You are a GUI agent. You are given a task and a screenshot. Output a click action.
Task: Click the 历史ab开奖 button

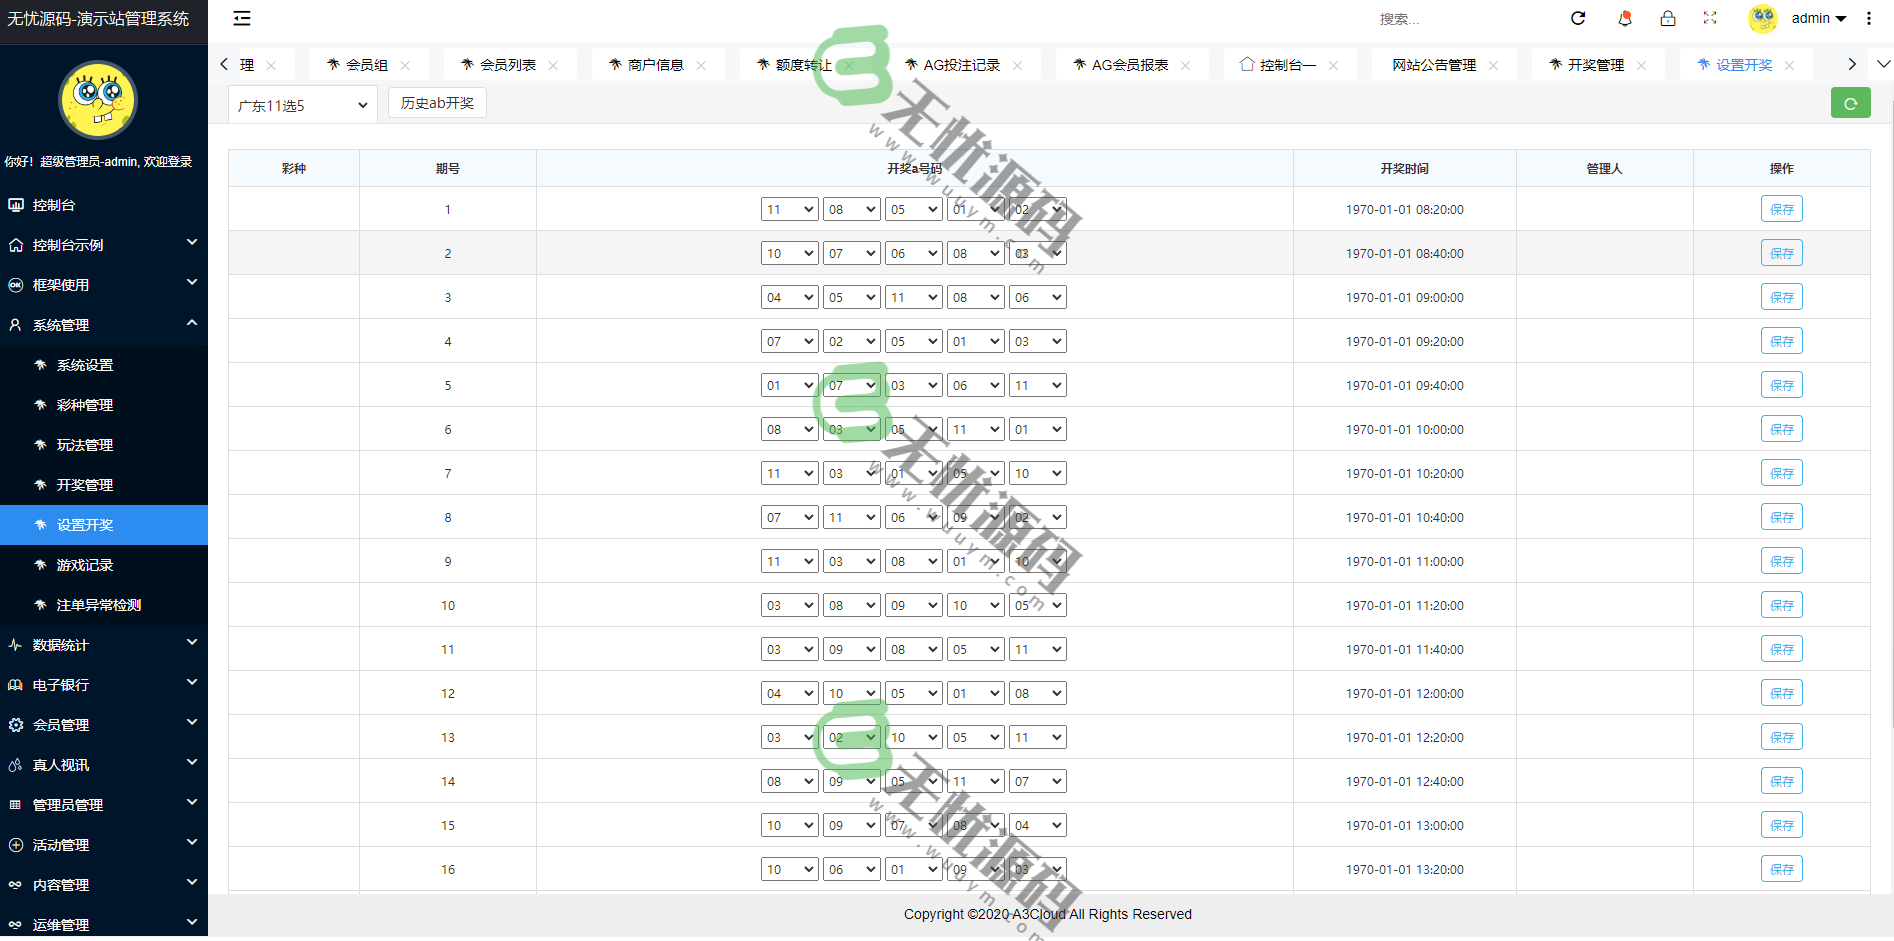(x=437, y=103)
